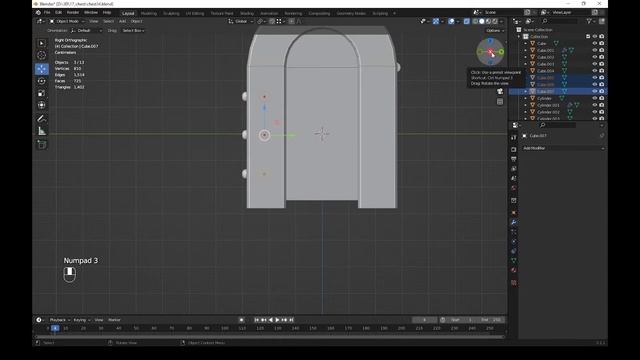Open the Select Box drag dropdown
Image resolution: width=640 pixels, height=360 pixels.
coord(133,31)
